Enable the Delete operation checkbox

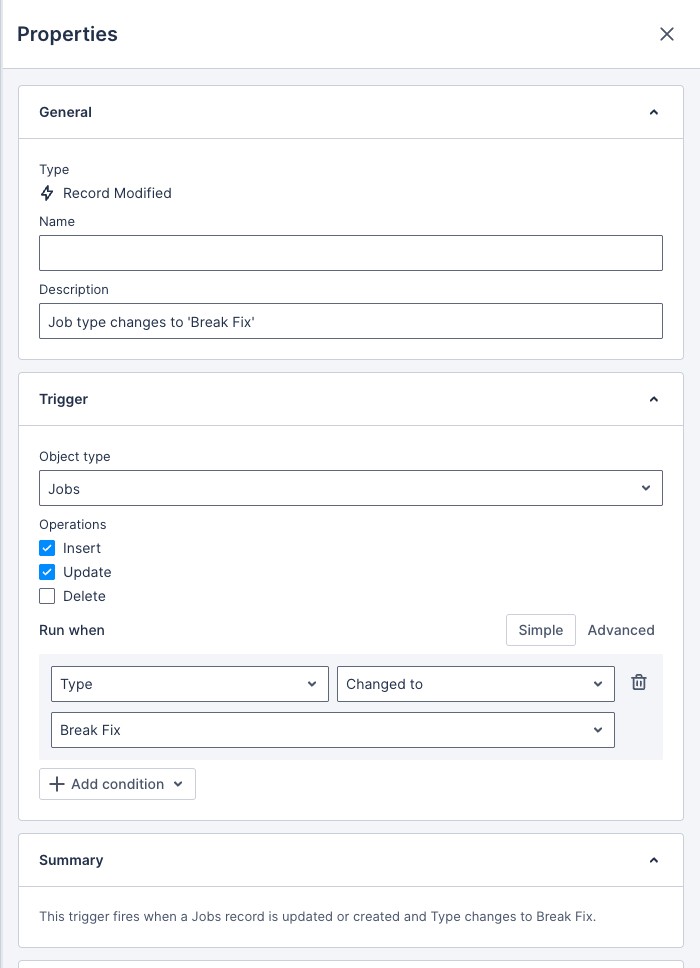click(x=47, y=596)
